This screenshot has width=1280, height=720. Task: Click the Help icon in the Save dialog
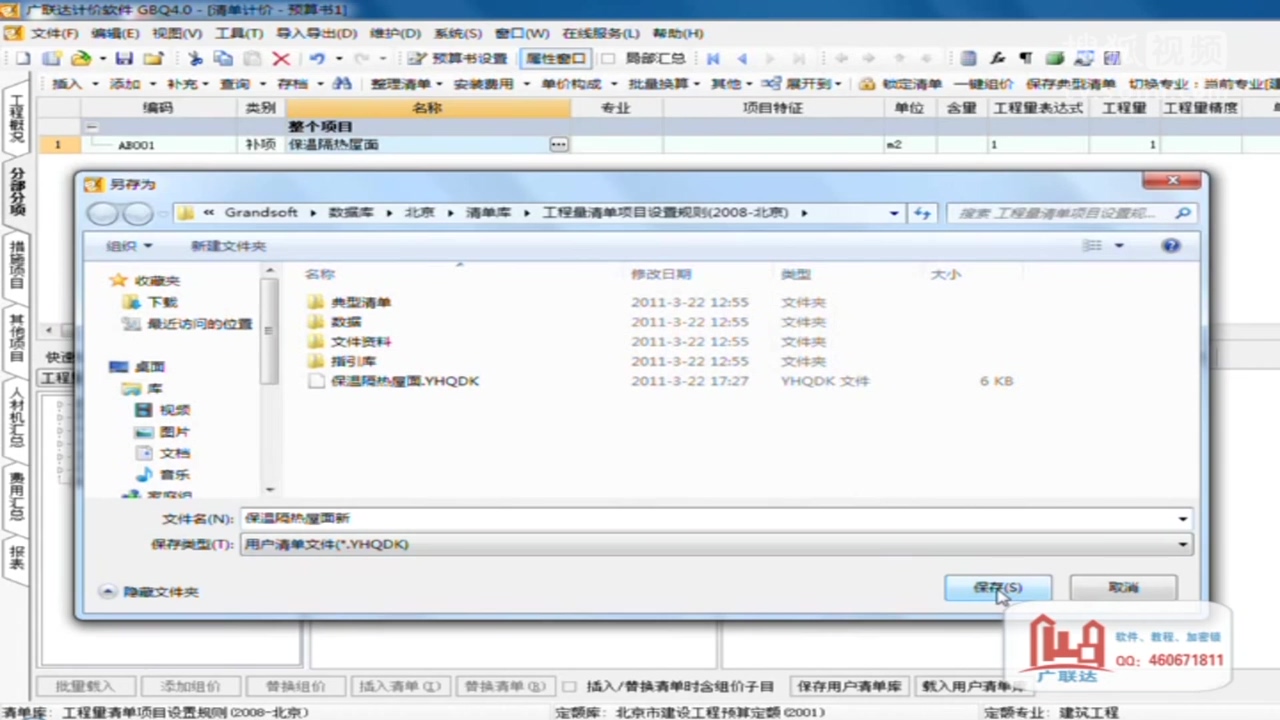[x=1170, y=245]
